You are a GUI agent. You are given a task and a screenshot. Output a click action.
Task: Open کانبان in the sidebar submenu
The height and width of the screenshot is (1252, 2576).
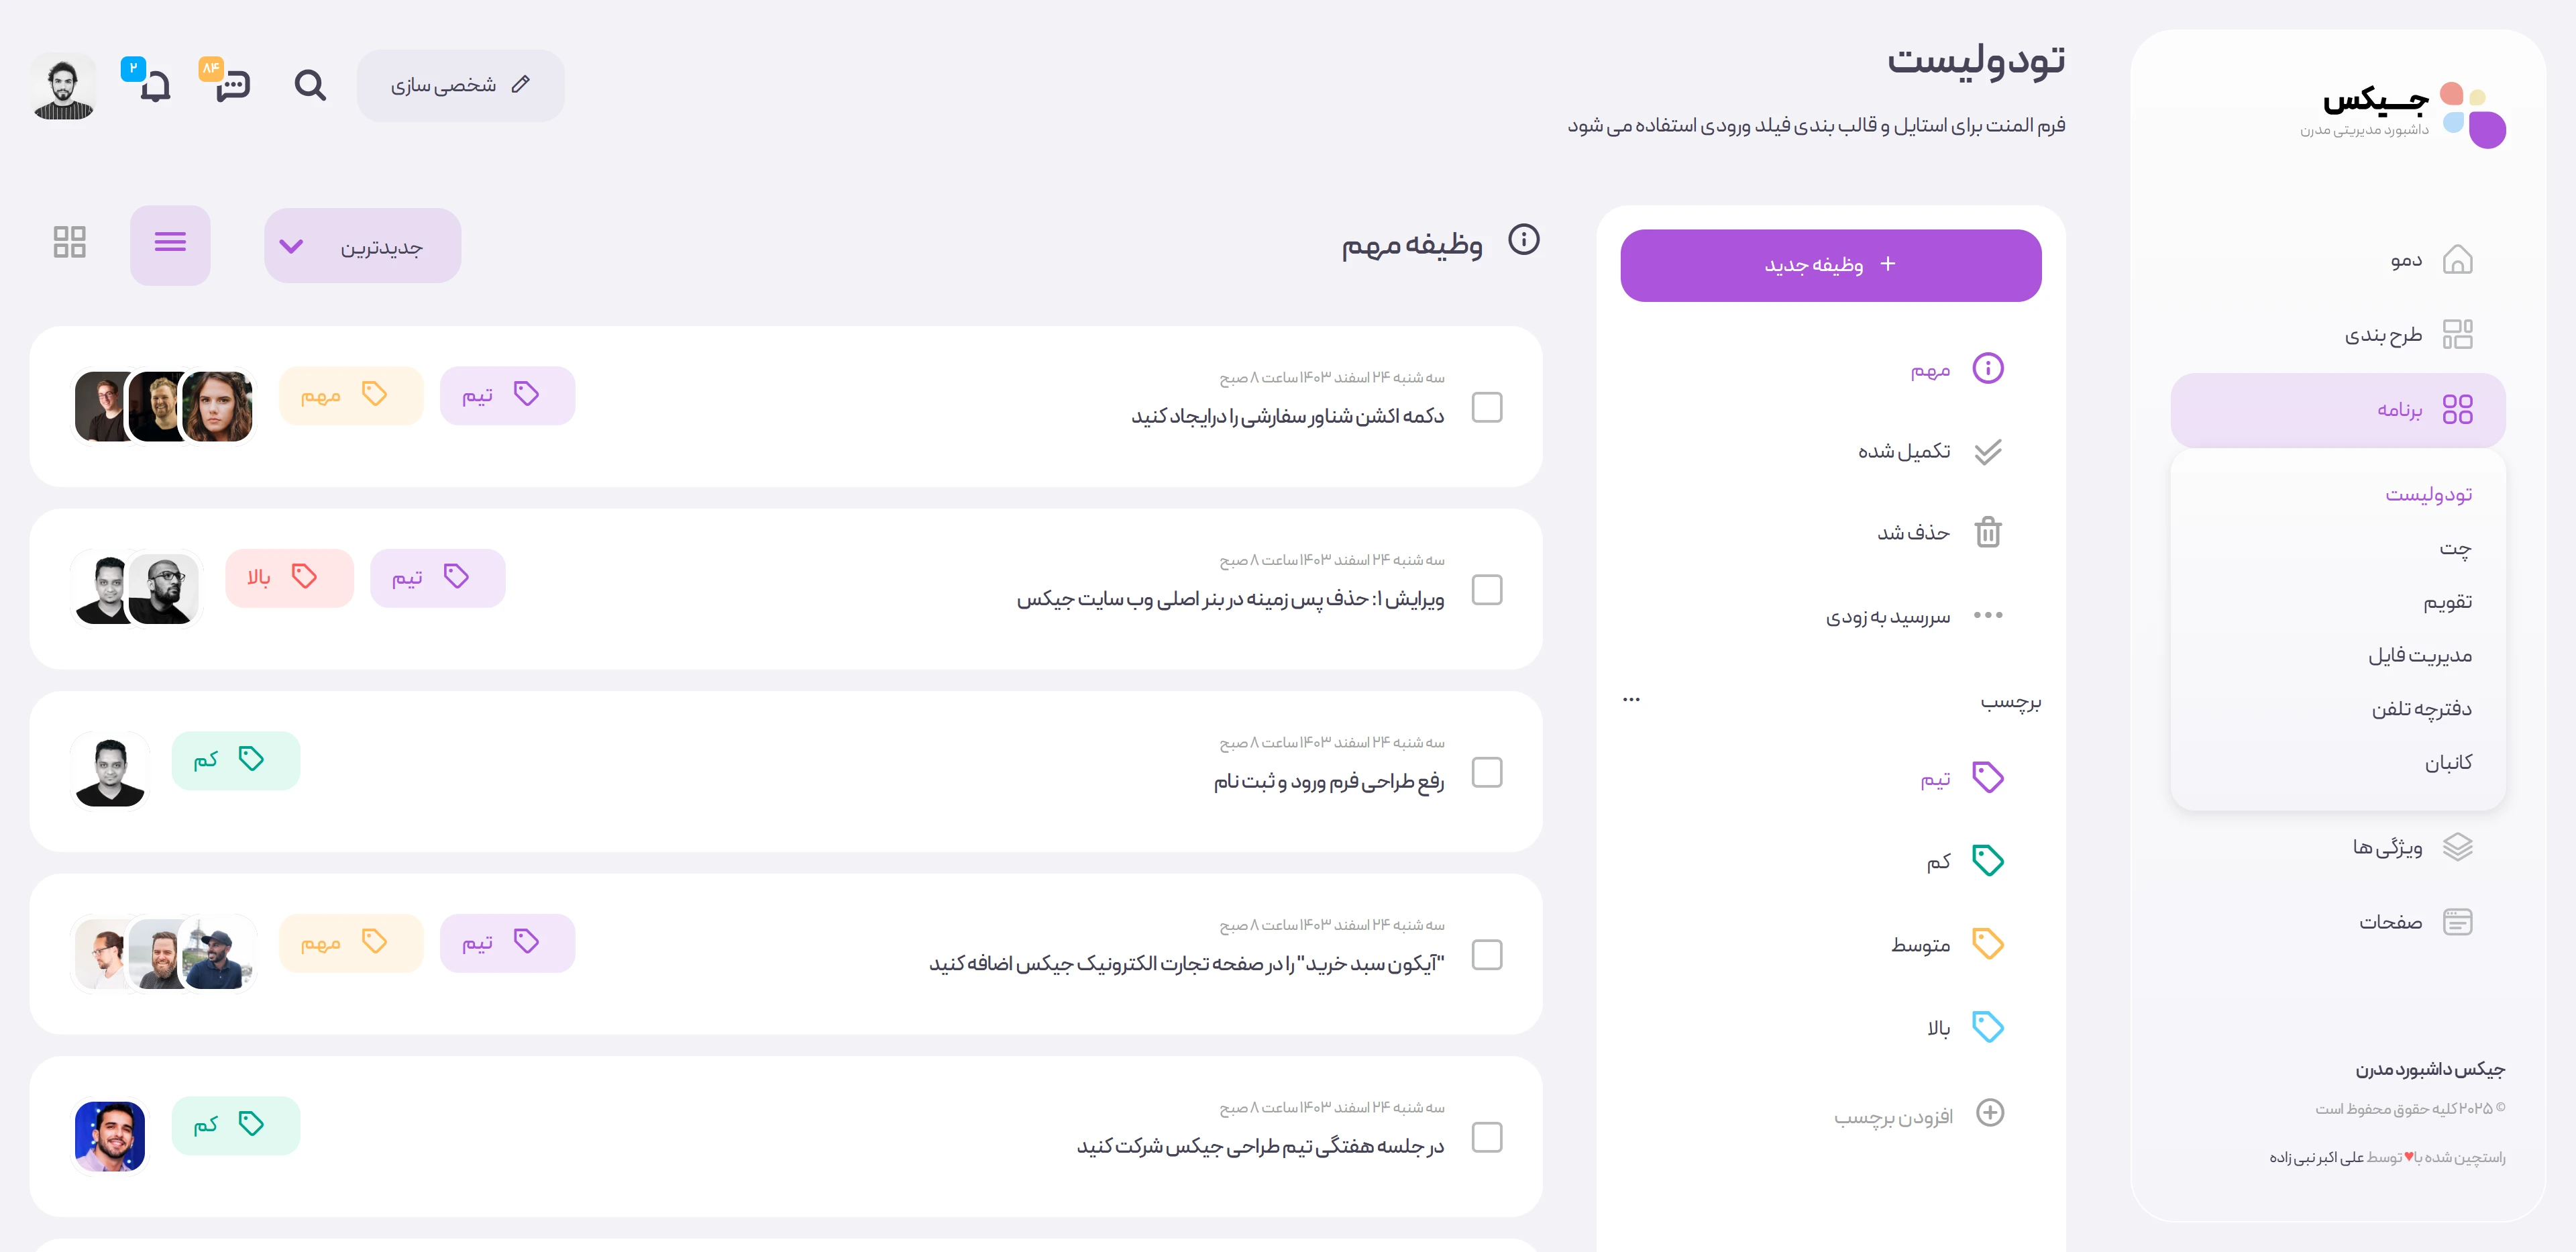[2447, 763]
